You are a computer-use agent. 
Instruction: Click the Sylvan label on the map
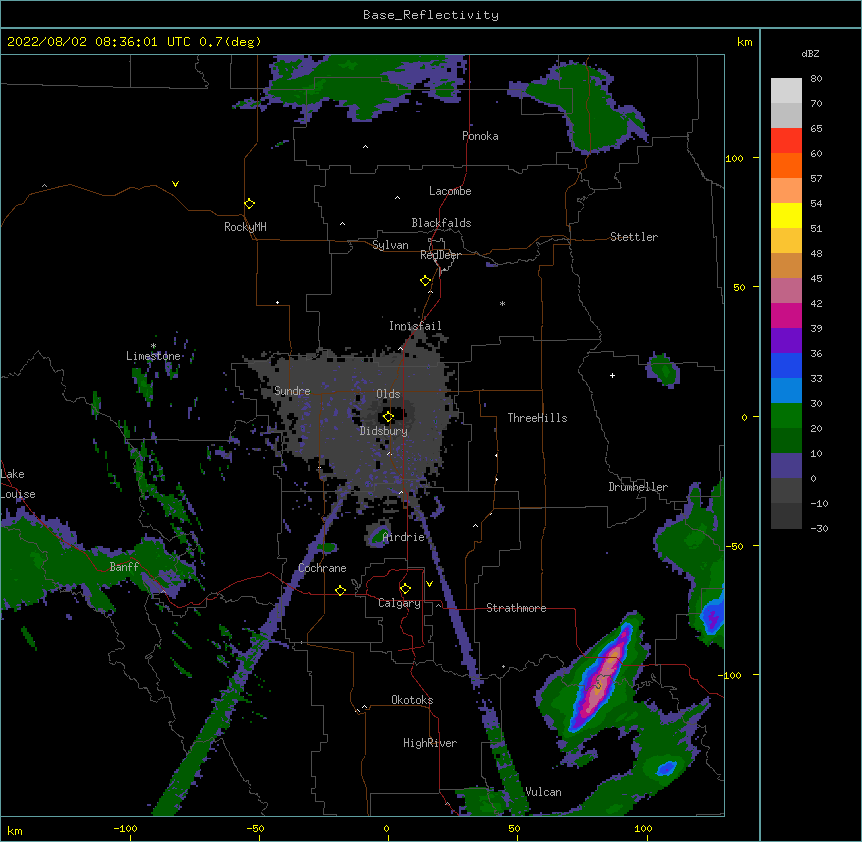[x=390, y=245]
